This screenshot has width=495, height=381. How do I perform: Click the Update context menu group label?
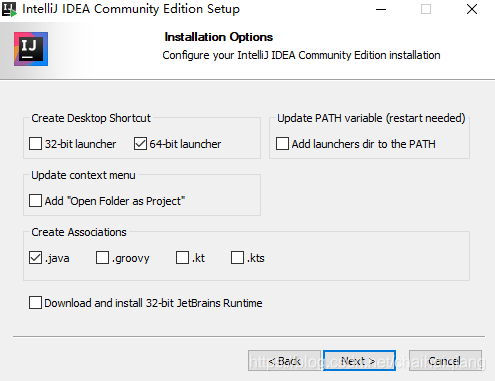pos(83,175)
